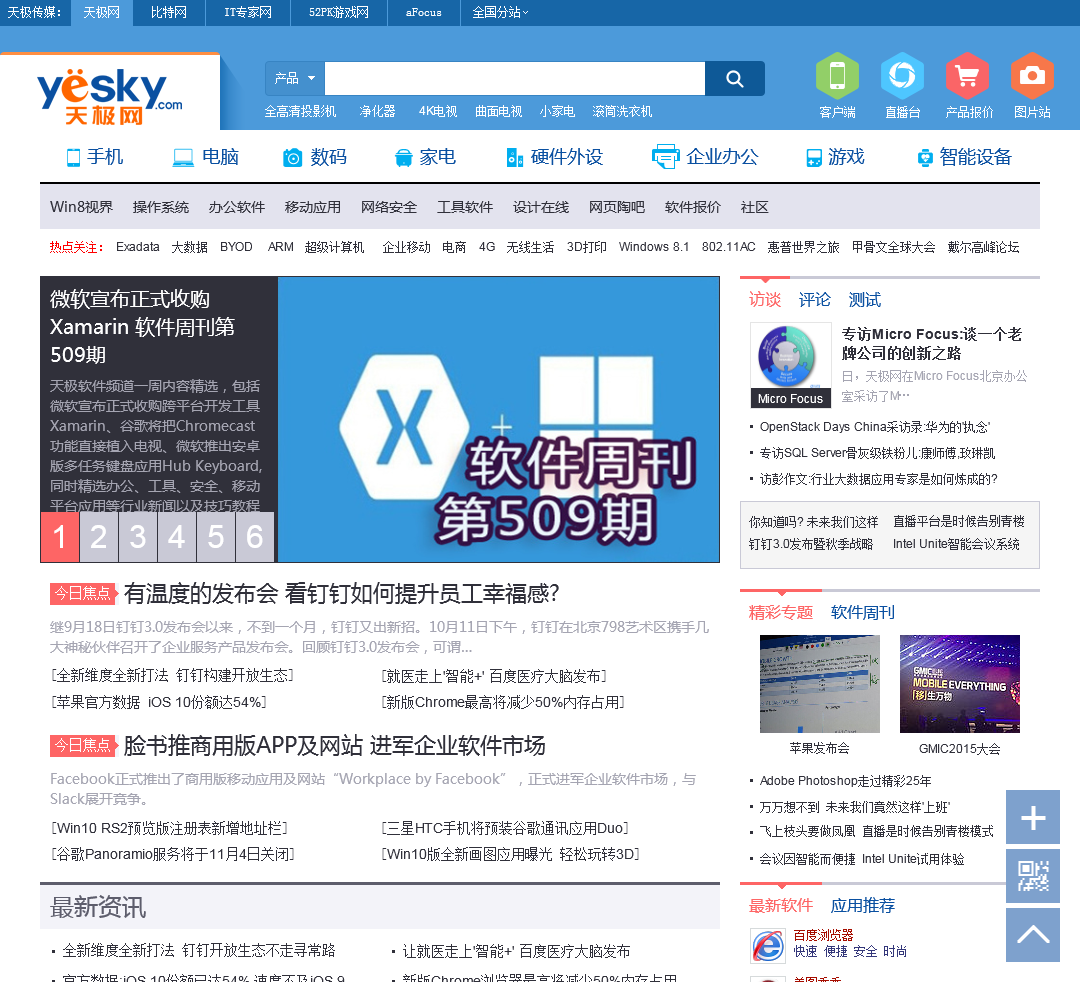
Task: Switch to the 测试 tab
Action: 864,300
